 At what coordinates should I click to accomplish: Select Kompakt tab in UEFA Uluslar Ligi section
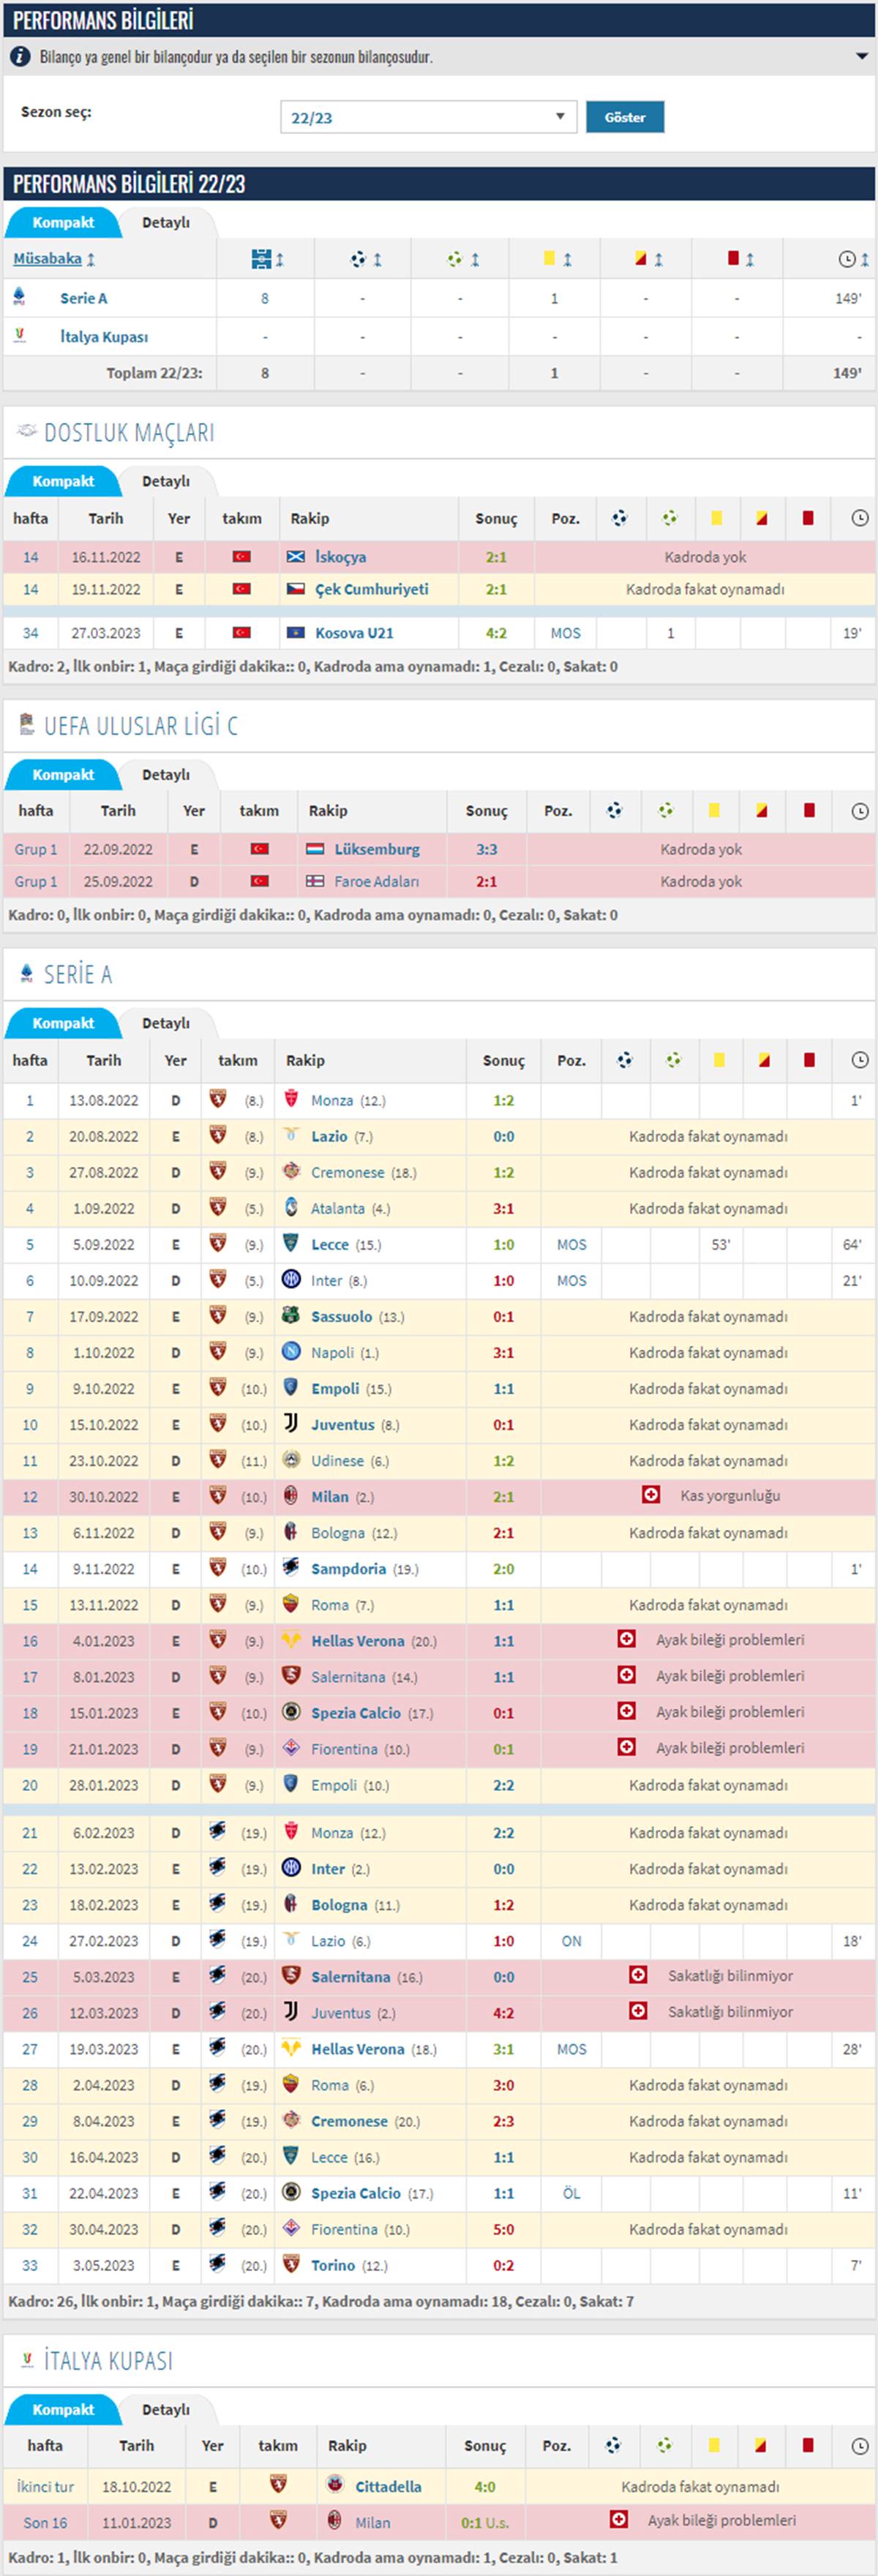click(63, 774)
